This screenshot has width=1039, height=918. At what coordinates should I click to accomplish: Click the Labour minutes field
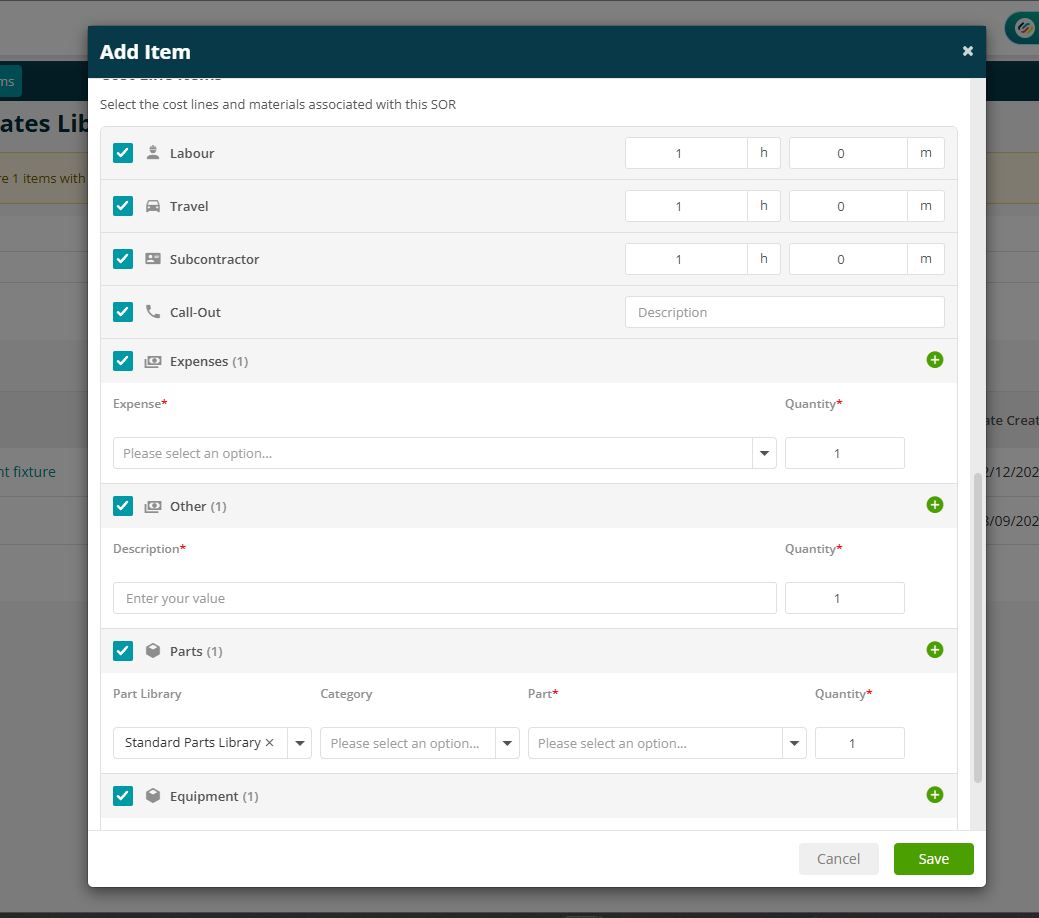click(848, 153)
